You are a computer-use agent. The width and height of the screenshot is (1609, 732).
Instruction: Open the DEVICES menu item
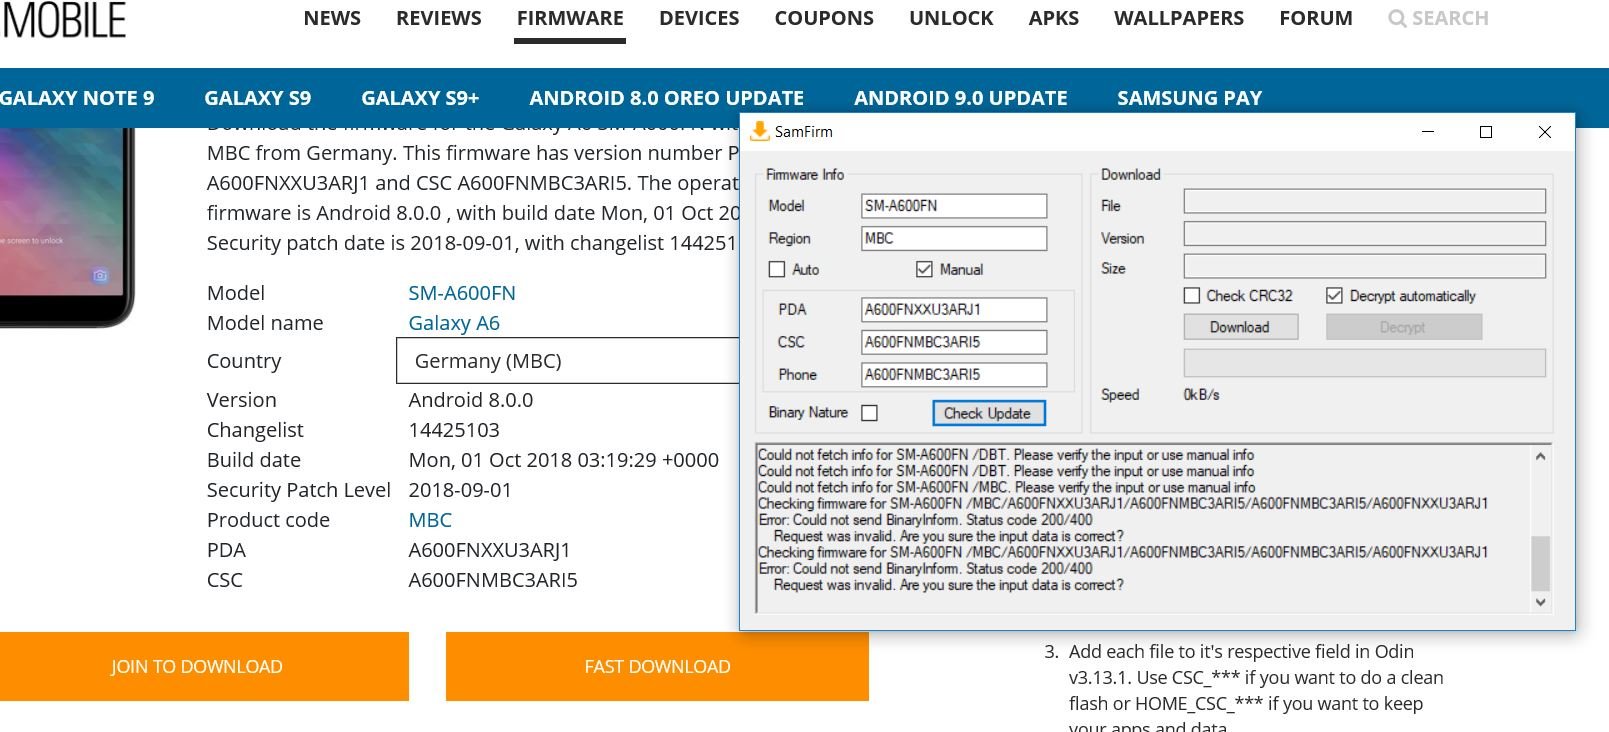(x=699, y=19)
